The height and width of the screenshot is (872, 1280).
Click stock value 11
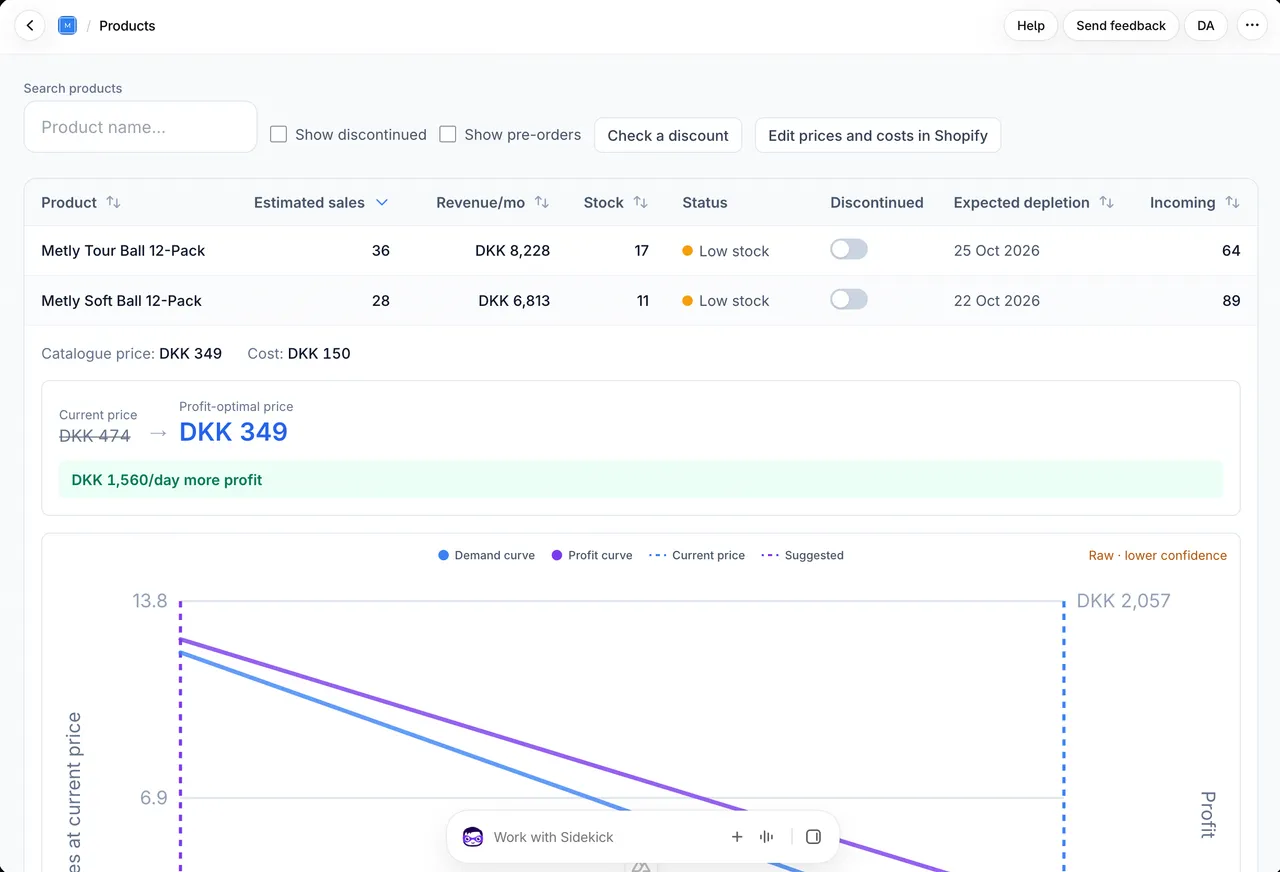643,301
